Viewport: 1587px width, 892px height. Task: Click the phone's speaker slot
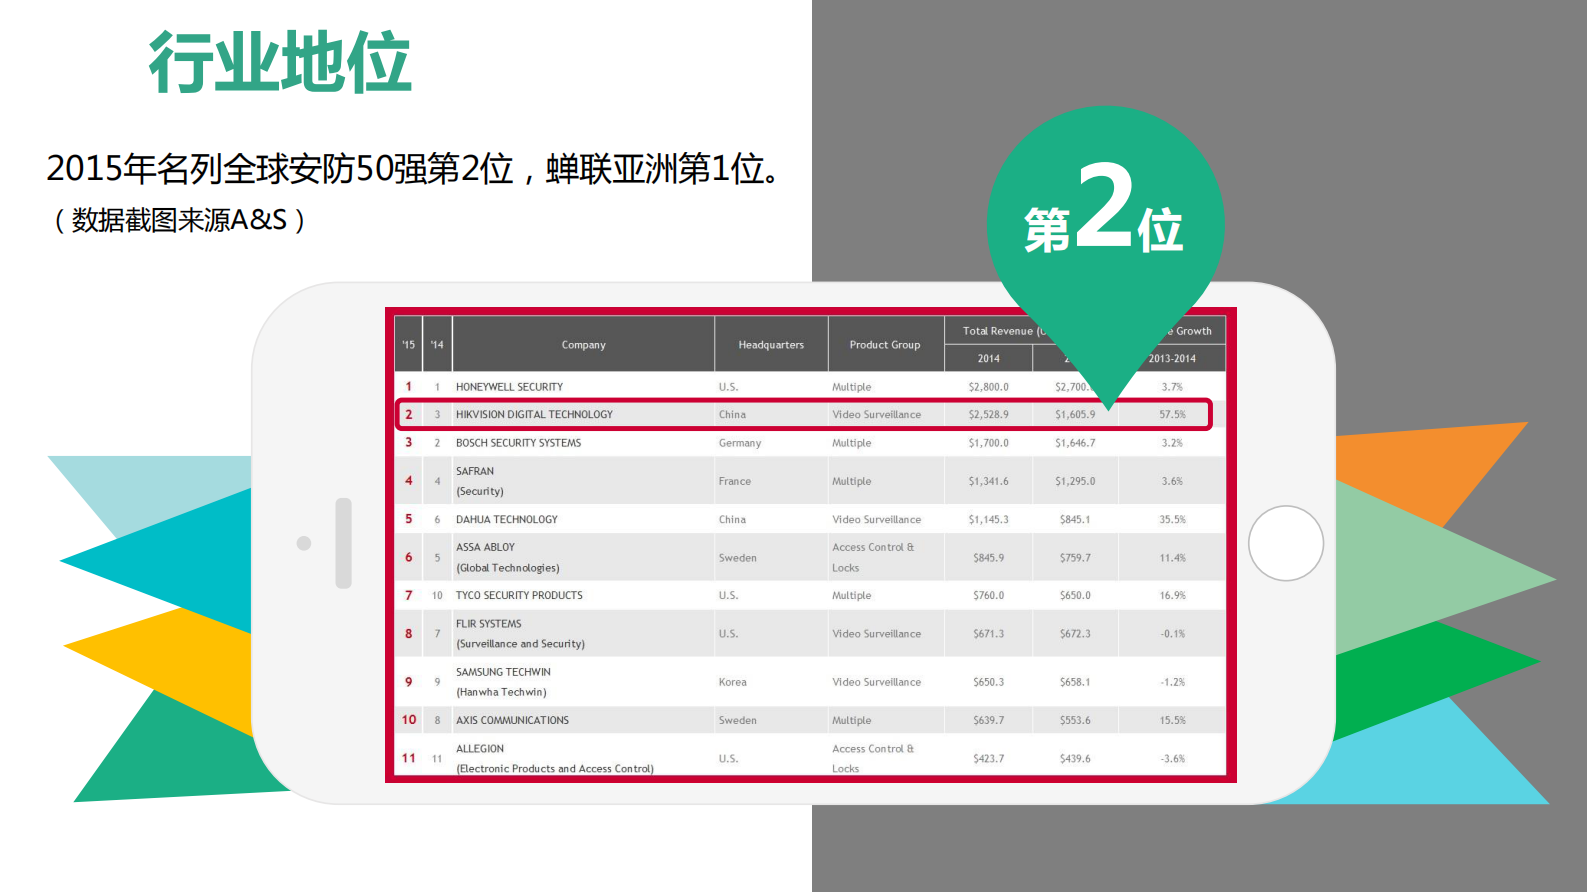coord(344,543)
